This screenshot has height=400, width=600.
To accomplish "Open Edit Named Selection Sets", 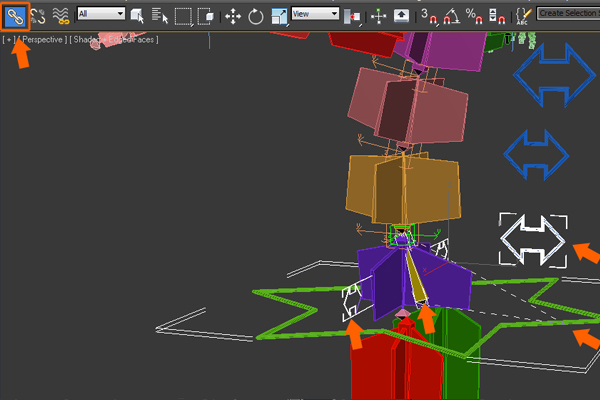I will point(523,16).
